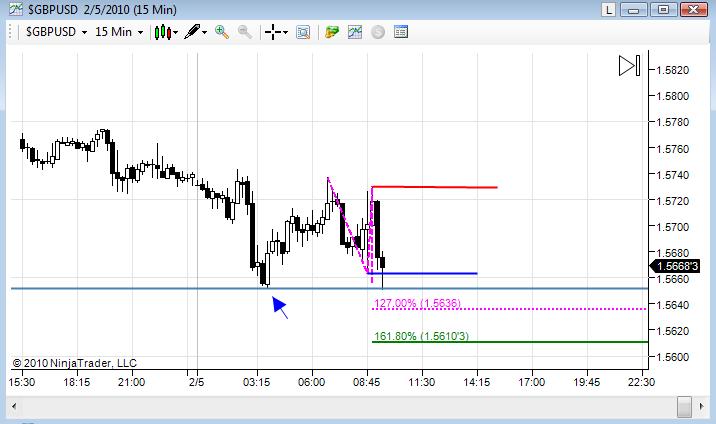
Task: Click the greyed-out strategies icon
Action: (378, 32)
